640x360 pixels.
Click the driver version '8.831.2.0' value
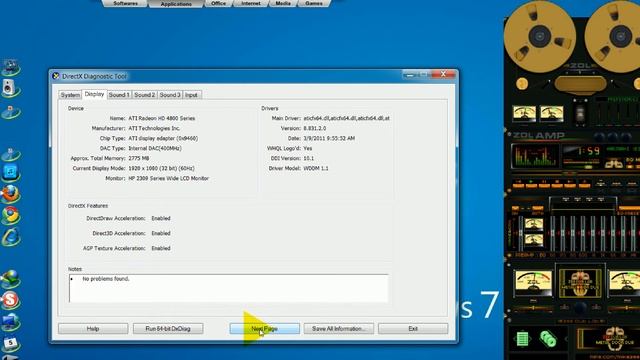[x=315, y=128]
